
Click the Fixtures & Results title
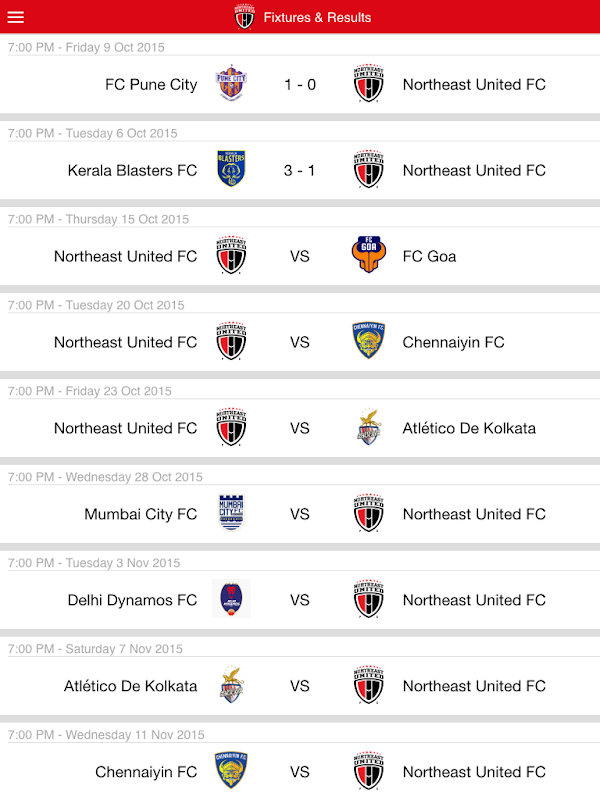317,17
